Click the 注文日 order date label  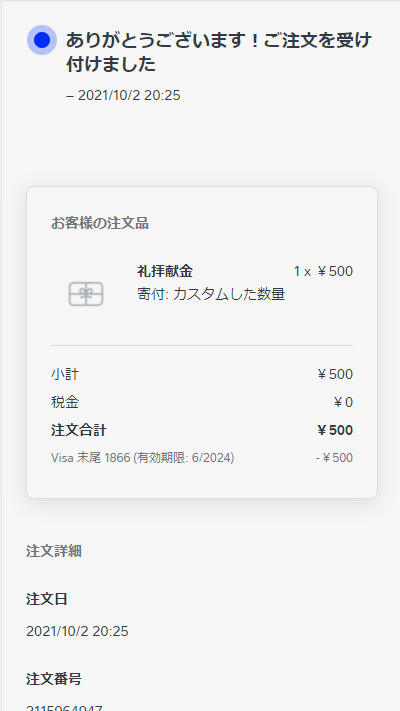point(47,599)
